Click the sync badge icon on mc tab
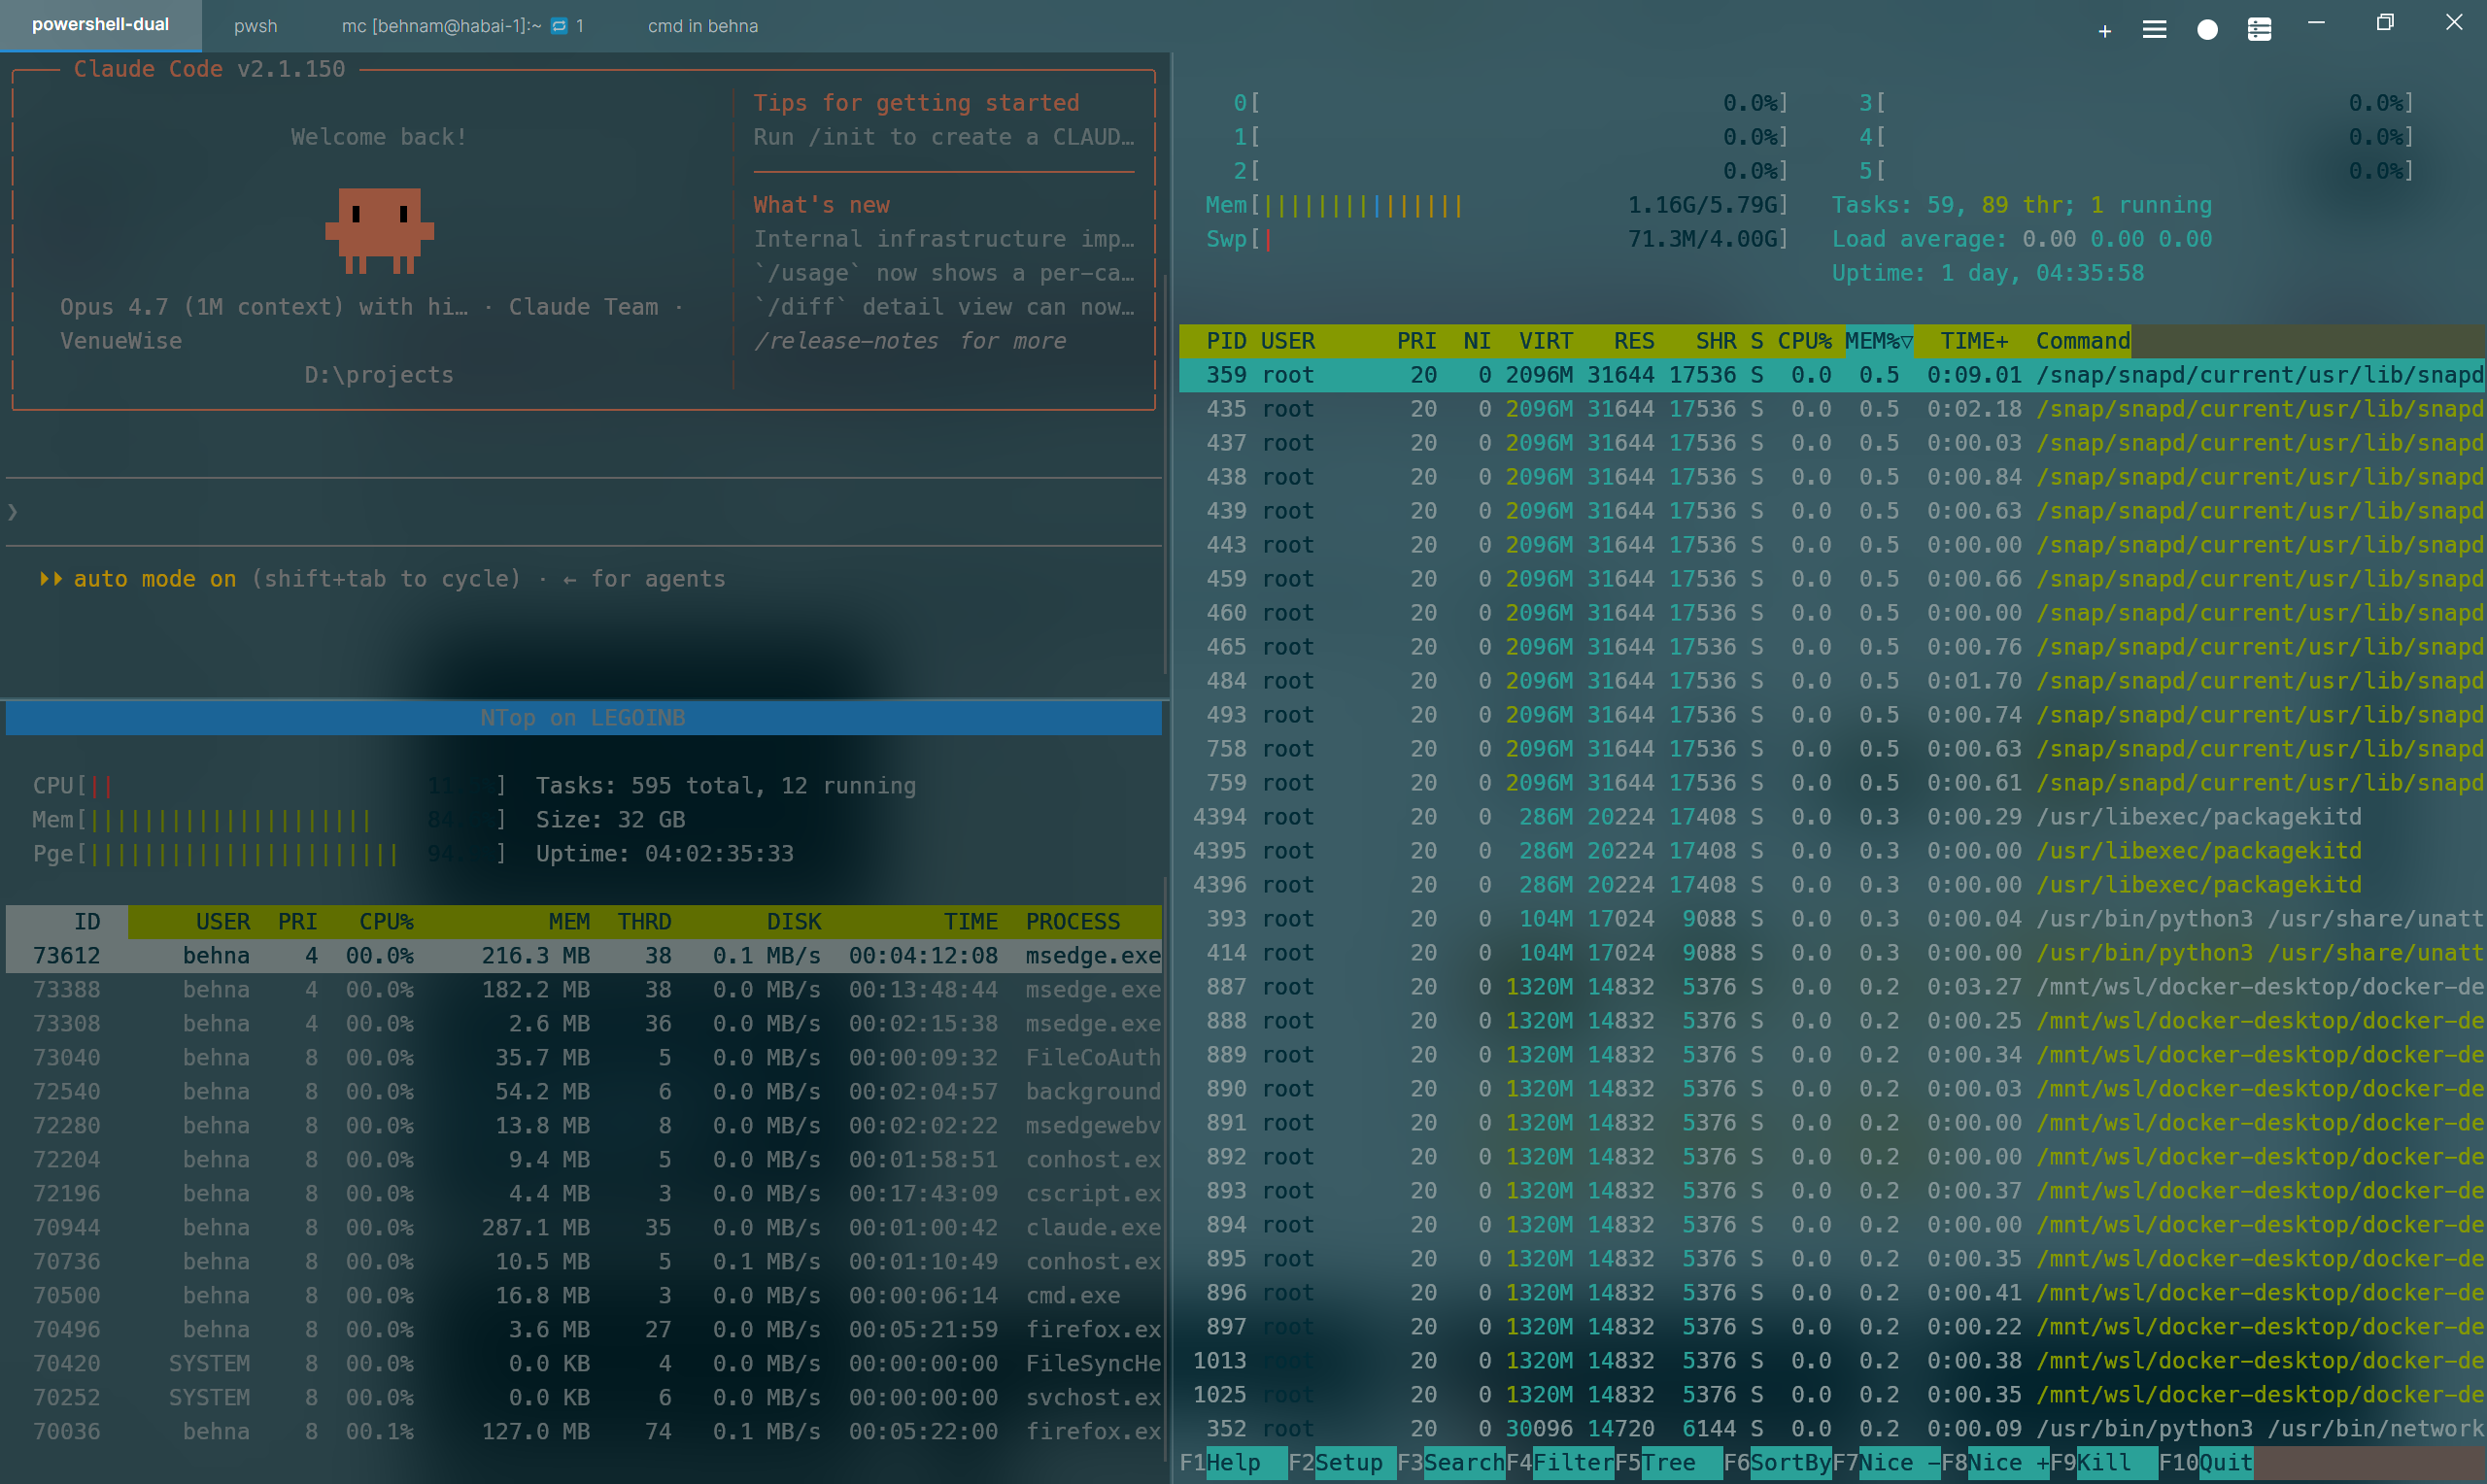The image size is (2487, 1484). [x=559, y=26]
